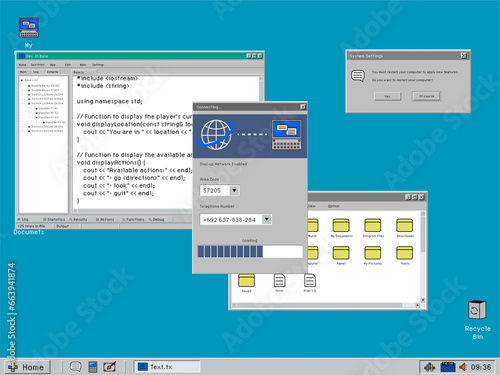
Task: Open the My Documents folder icon
Action: tap(341, 226)
